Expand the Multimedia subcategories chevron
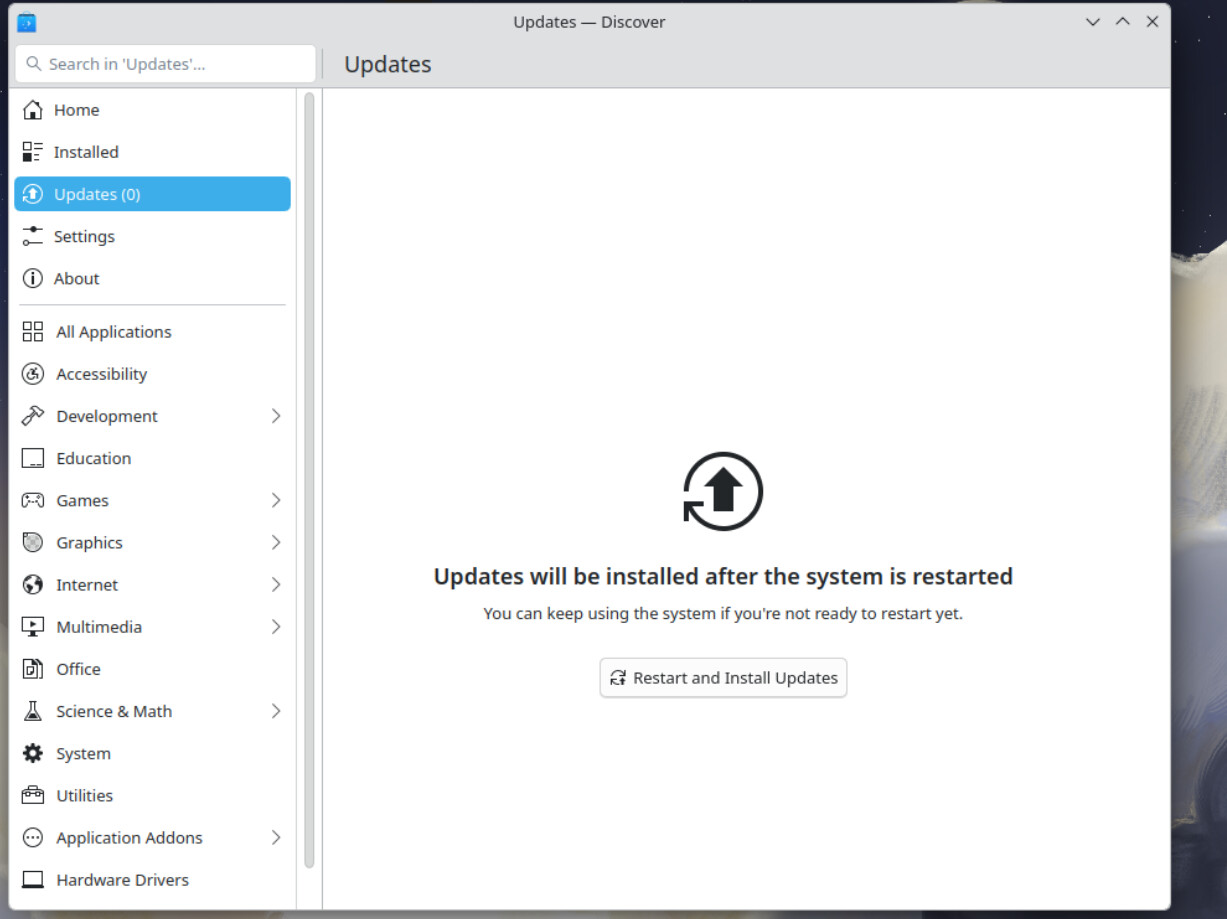Image resolution: width=1227 pixels, height=919 pixels. tap(276, 627)
